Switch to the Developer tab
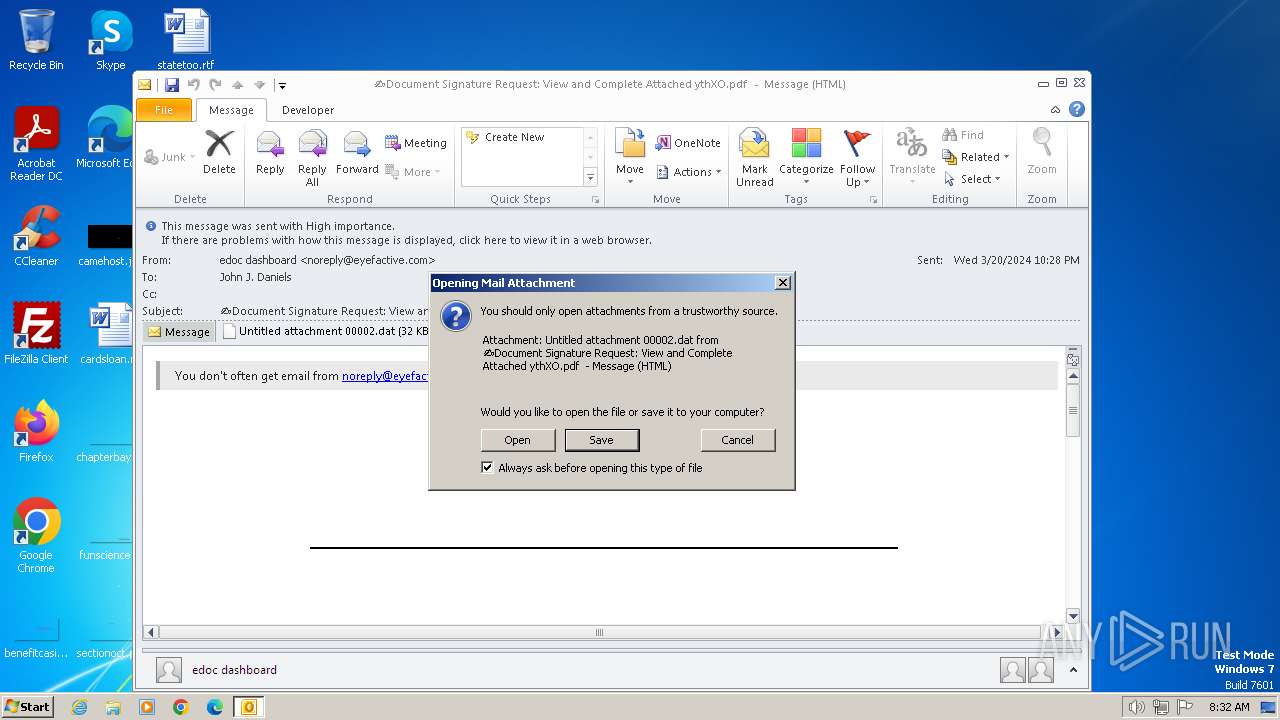 [308, 110]
